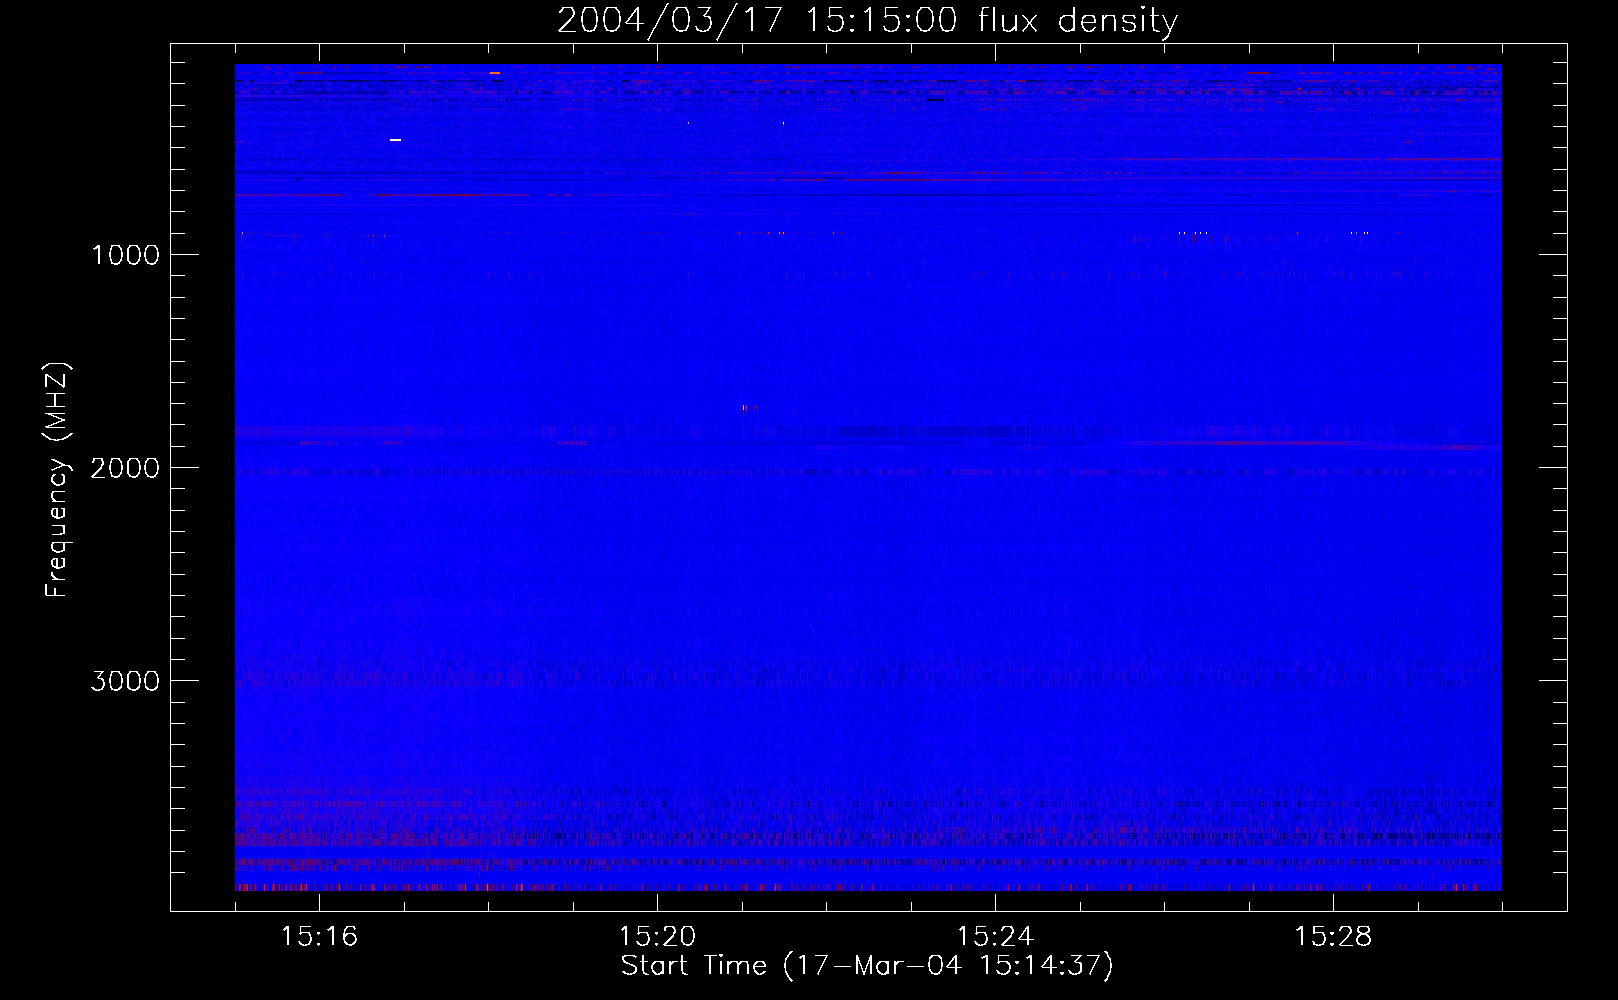Click the 2000 frequency tick label
The image size is (1618, 1000).
[x=125, y=468]
